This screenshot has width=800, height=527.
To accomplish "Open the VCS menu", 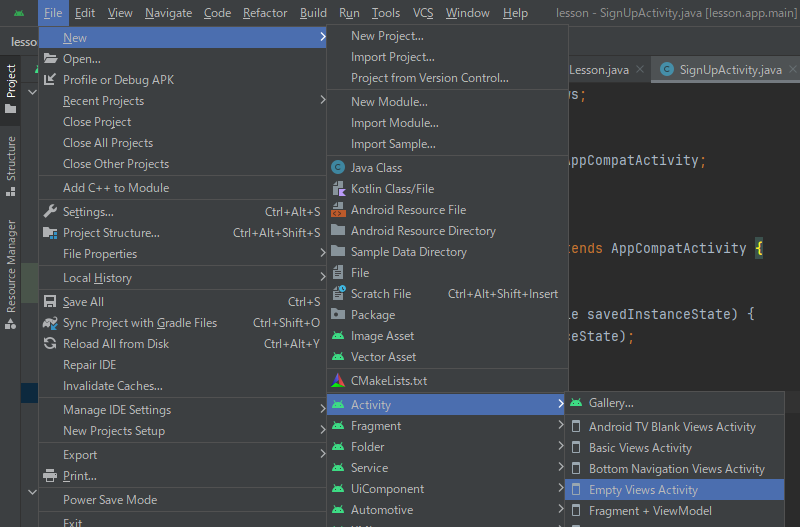I will 423,13.
